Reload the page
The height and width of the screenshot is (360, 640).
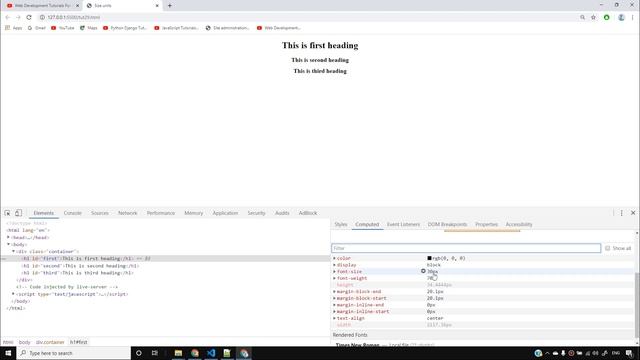[29, 18]
